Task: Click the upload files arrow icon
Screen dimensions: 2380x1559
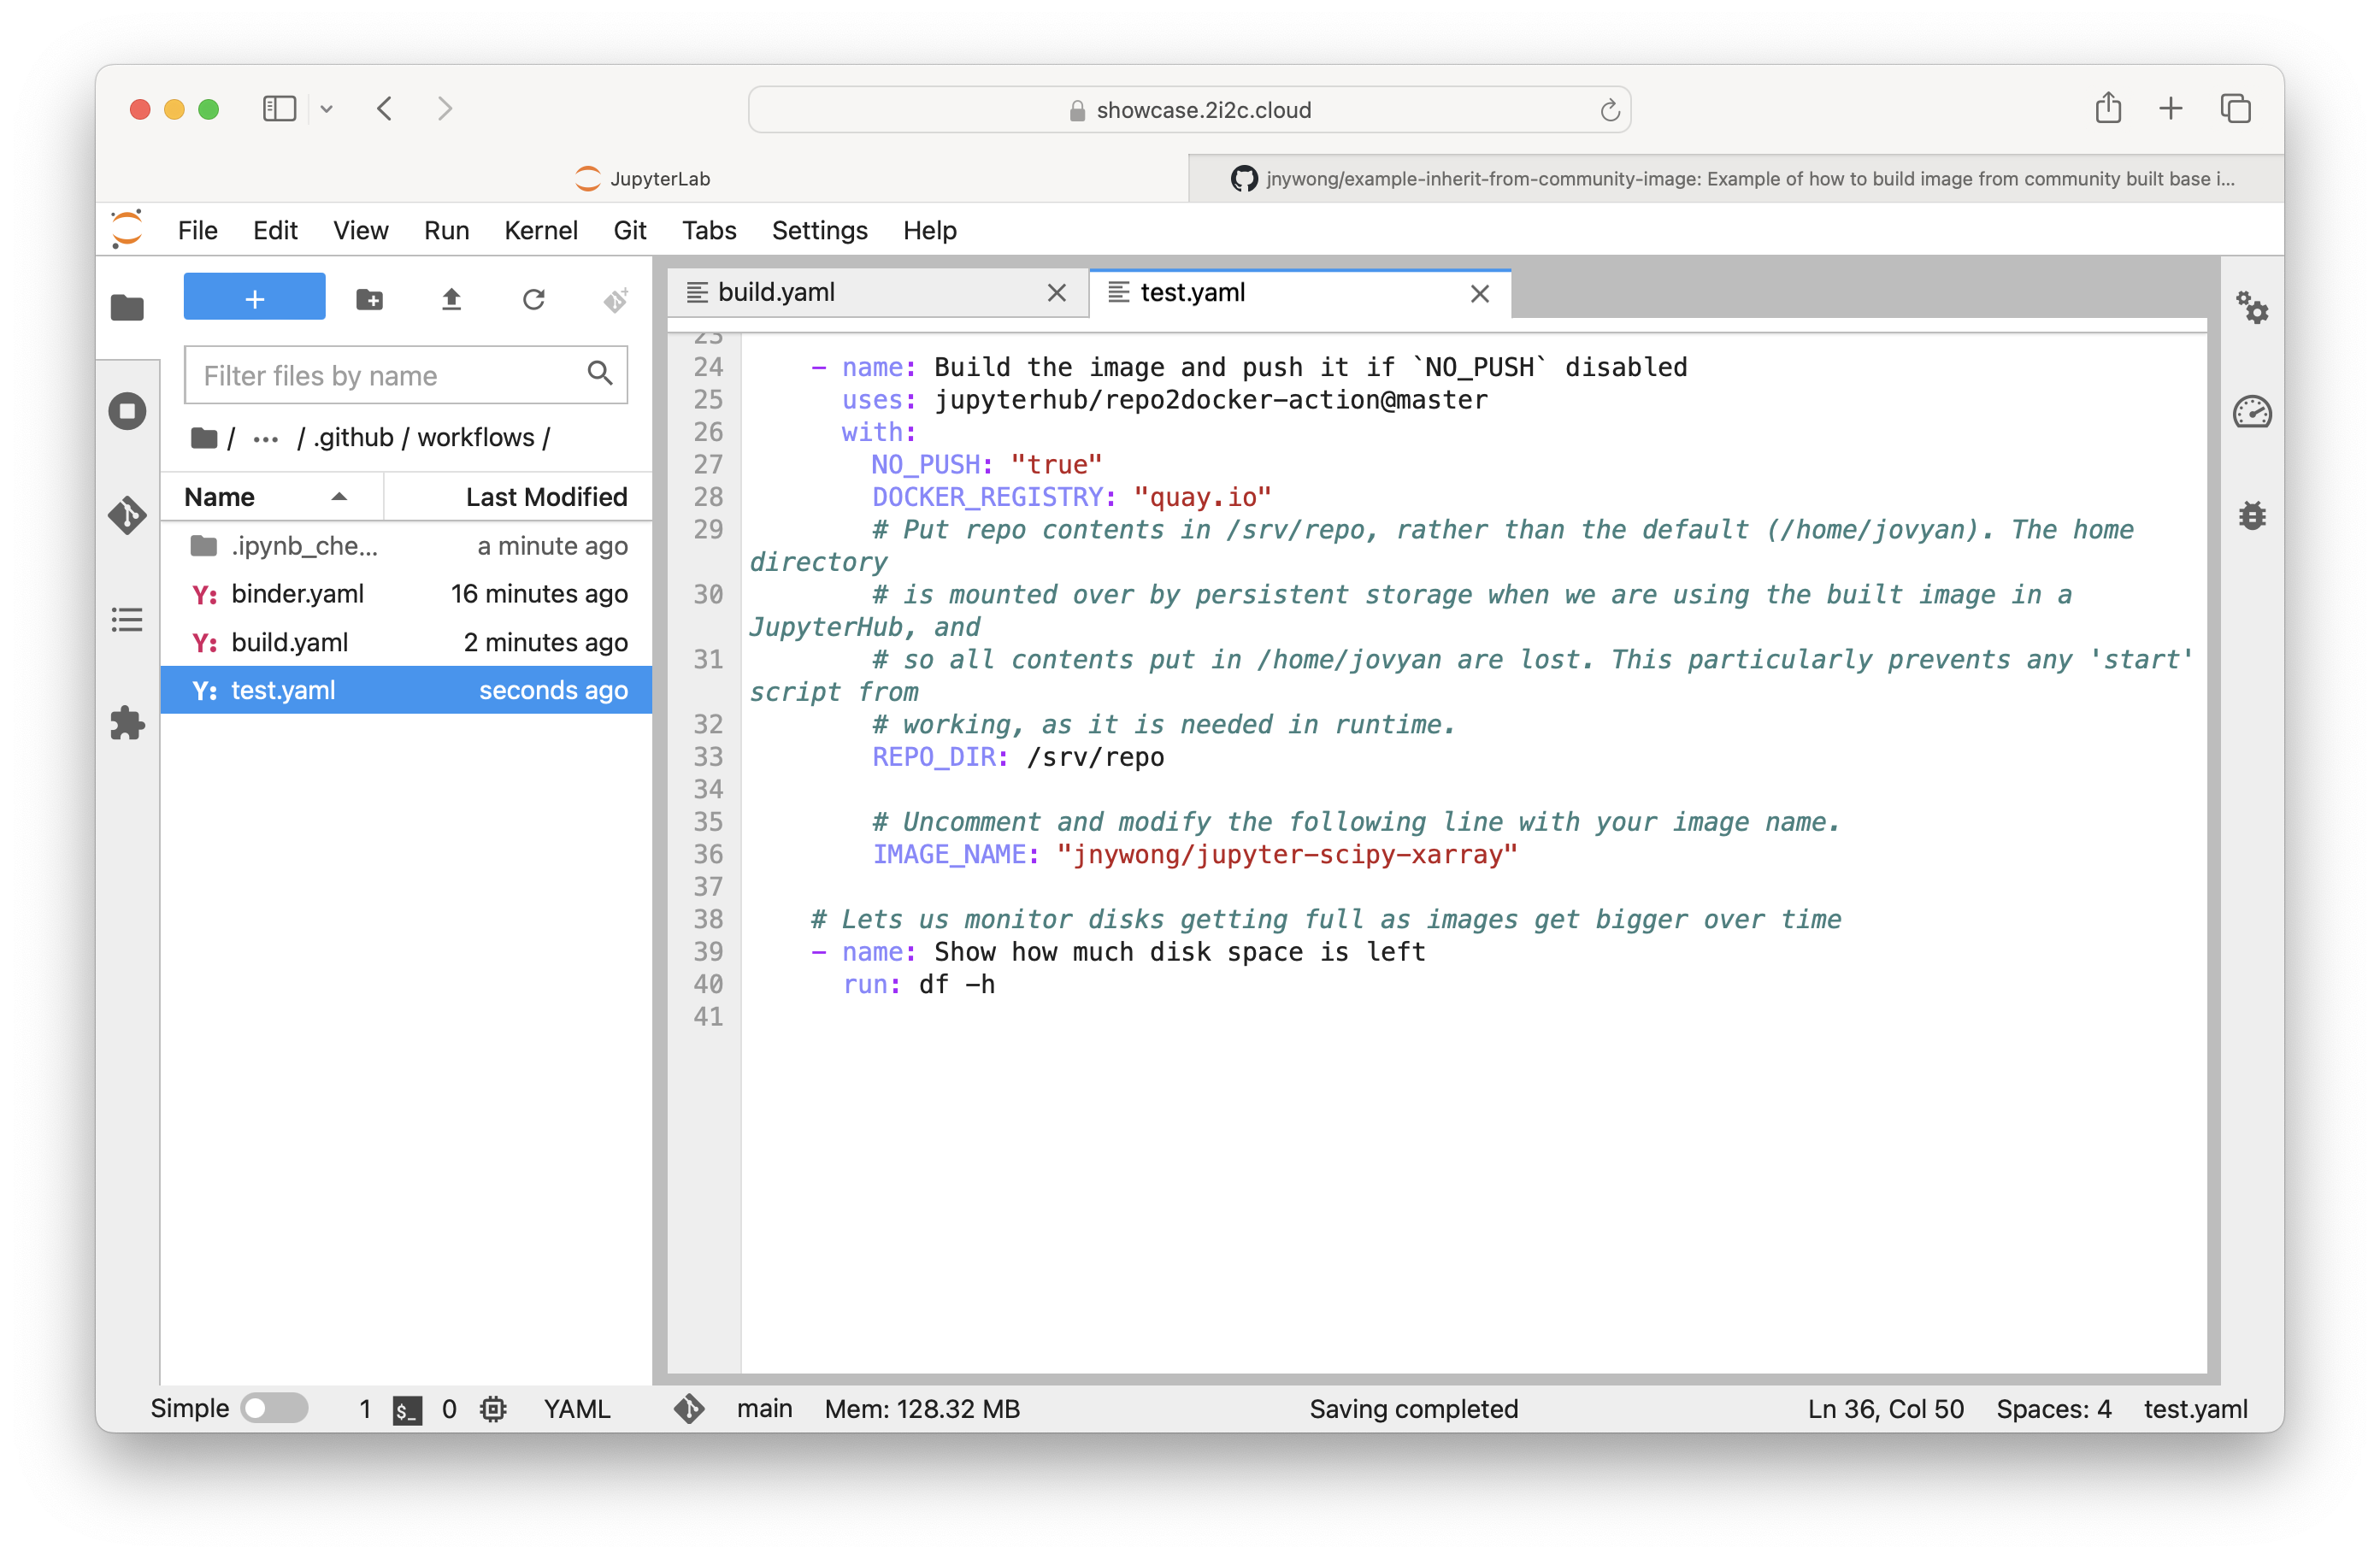Action: [x=451, y=299]
